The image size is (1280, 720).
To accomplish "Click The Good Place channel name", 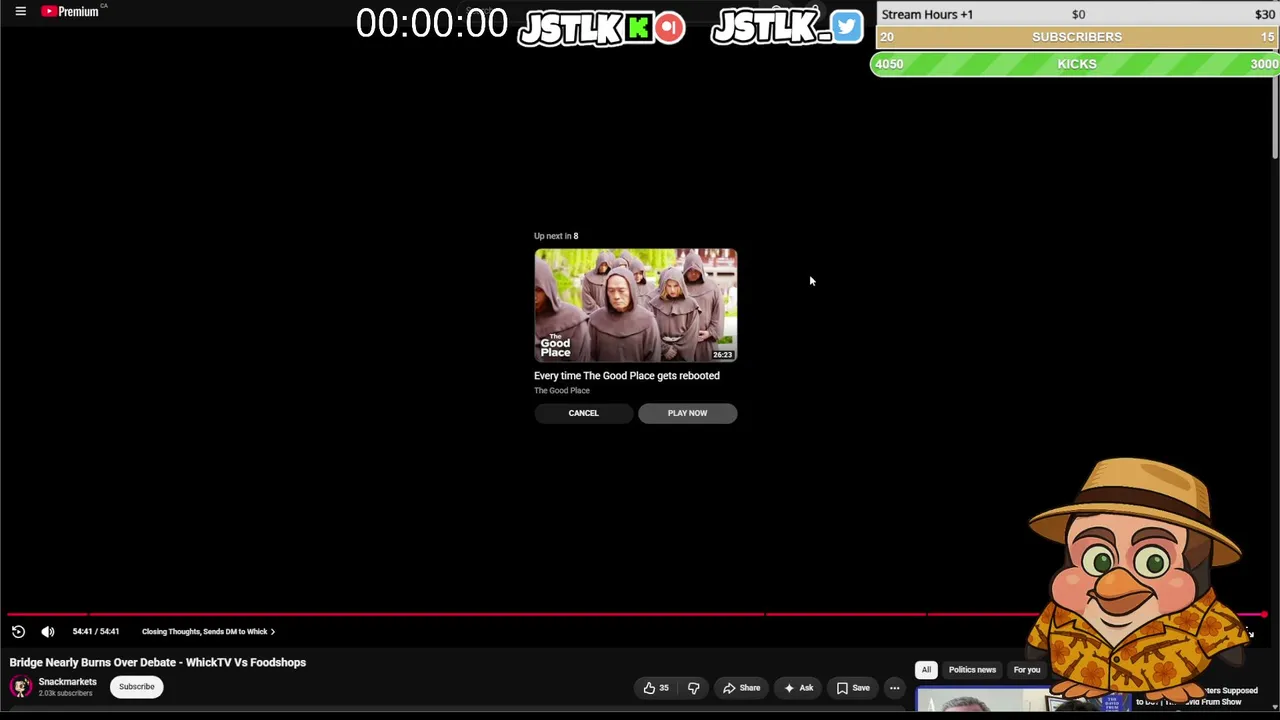I will point(562,391).
